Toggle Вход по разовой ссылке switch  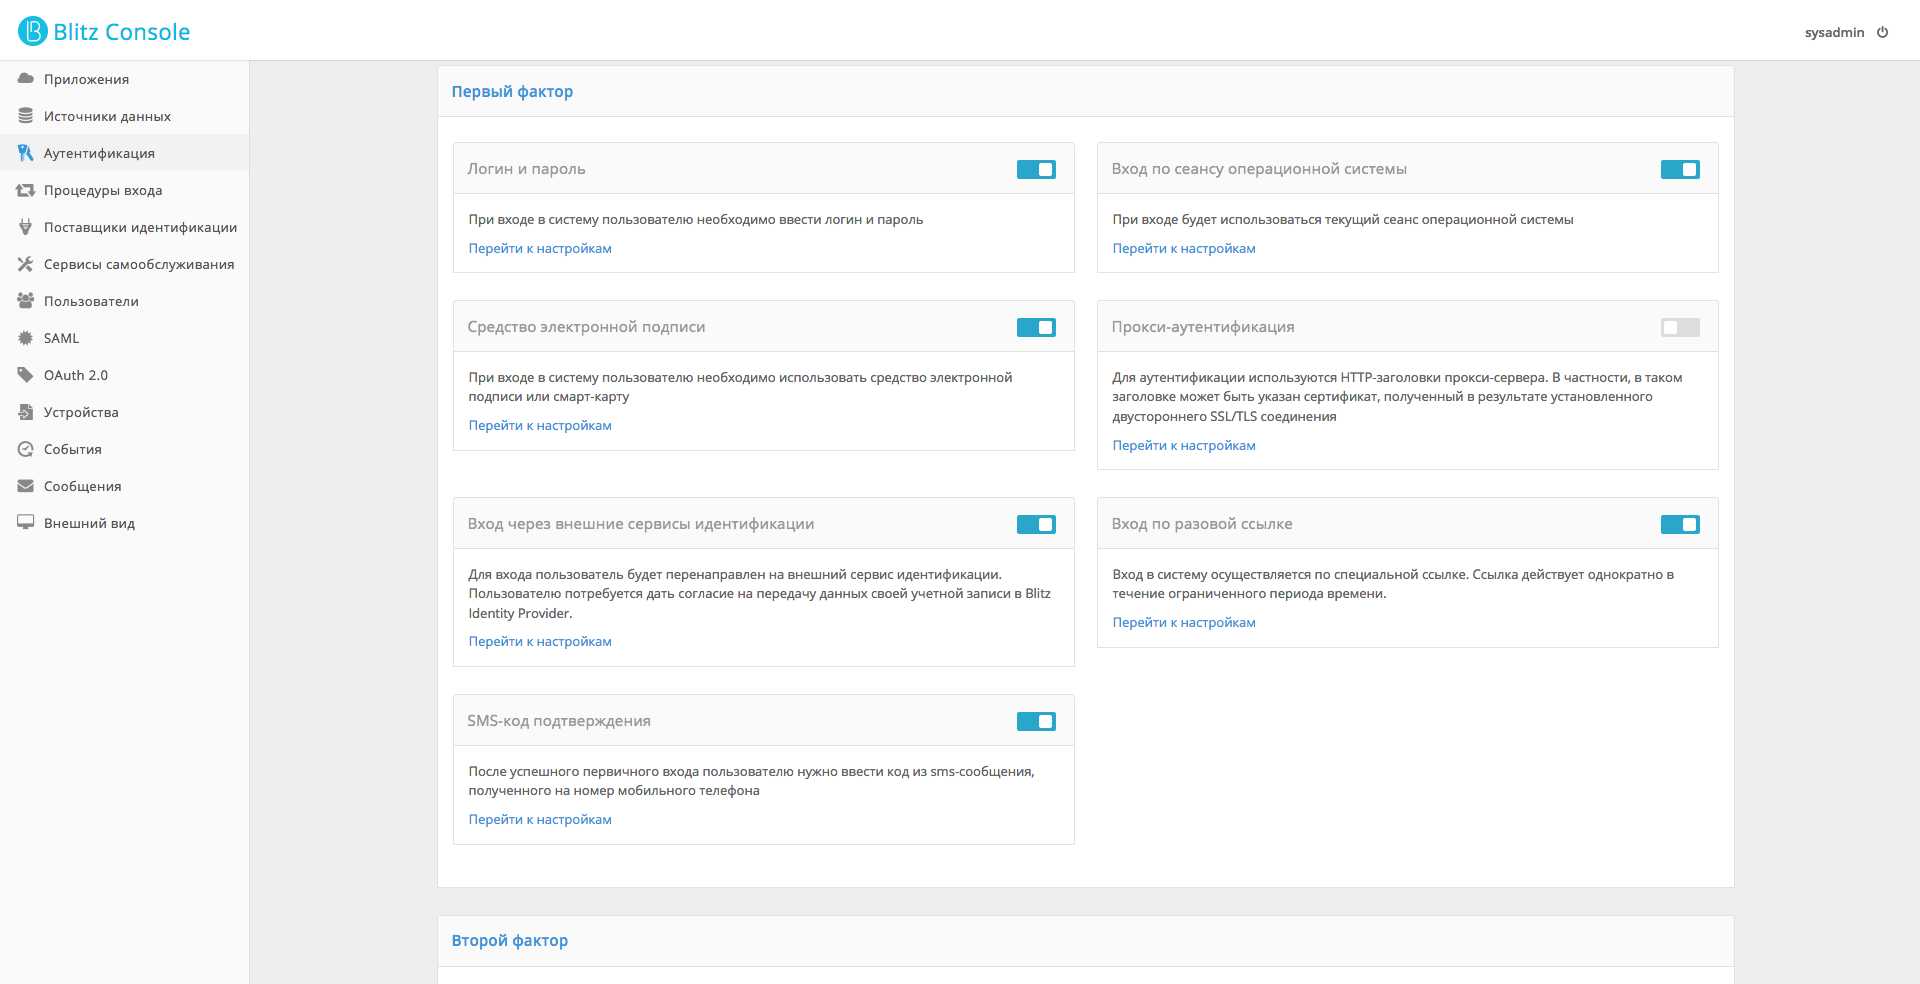(x=1680, y=525)
